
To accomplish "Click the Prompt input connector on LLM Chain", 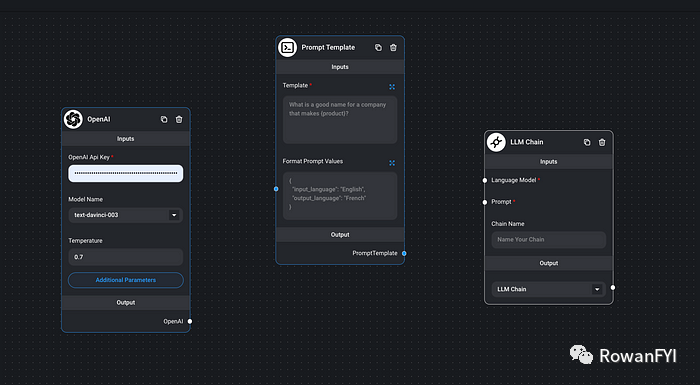I will pos(485,202).
